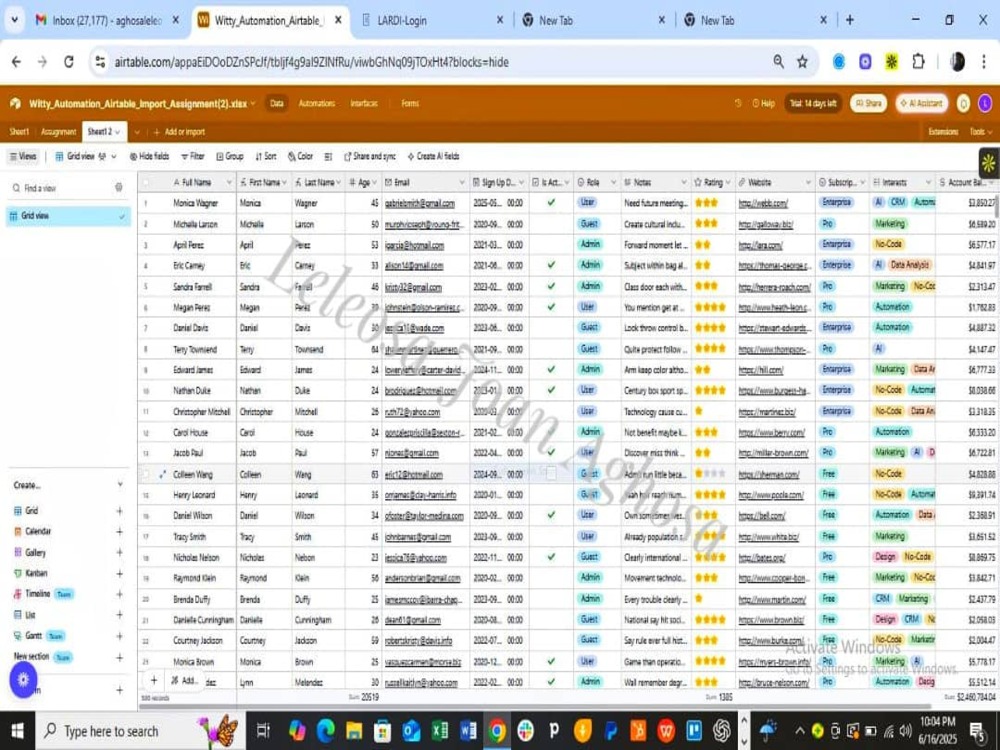Uncheck Is Active for Sandra Farrell
1000x750 pixels.
click(551, 286)
